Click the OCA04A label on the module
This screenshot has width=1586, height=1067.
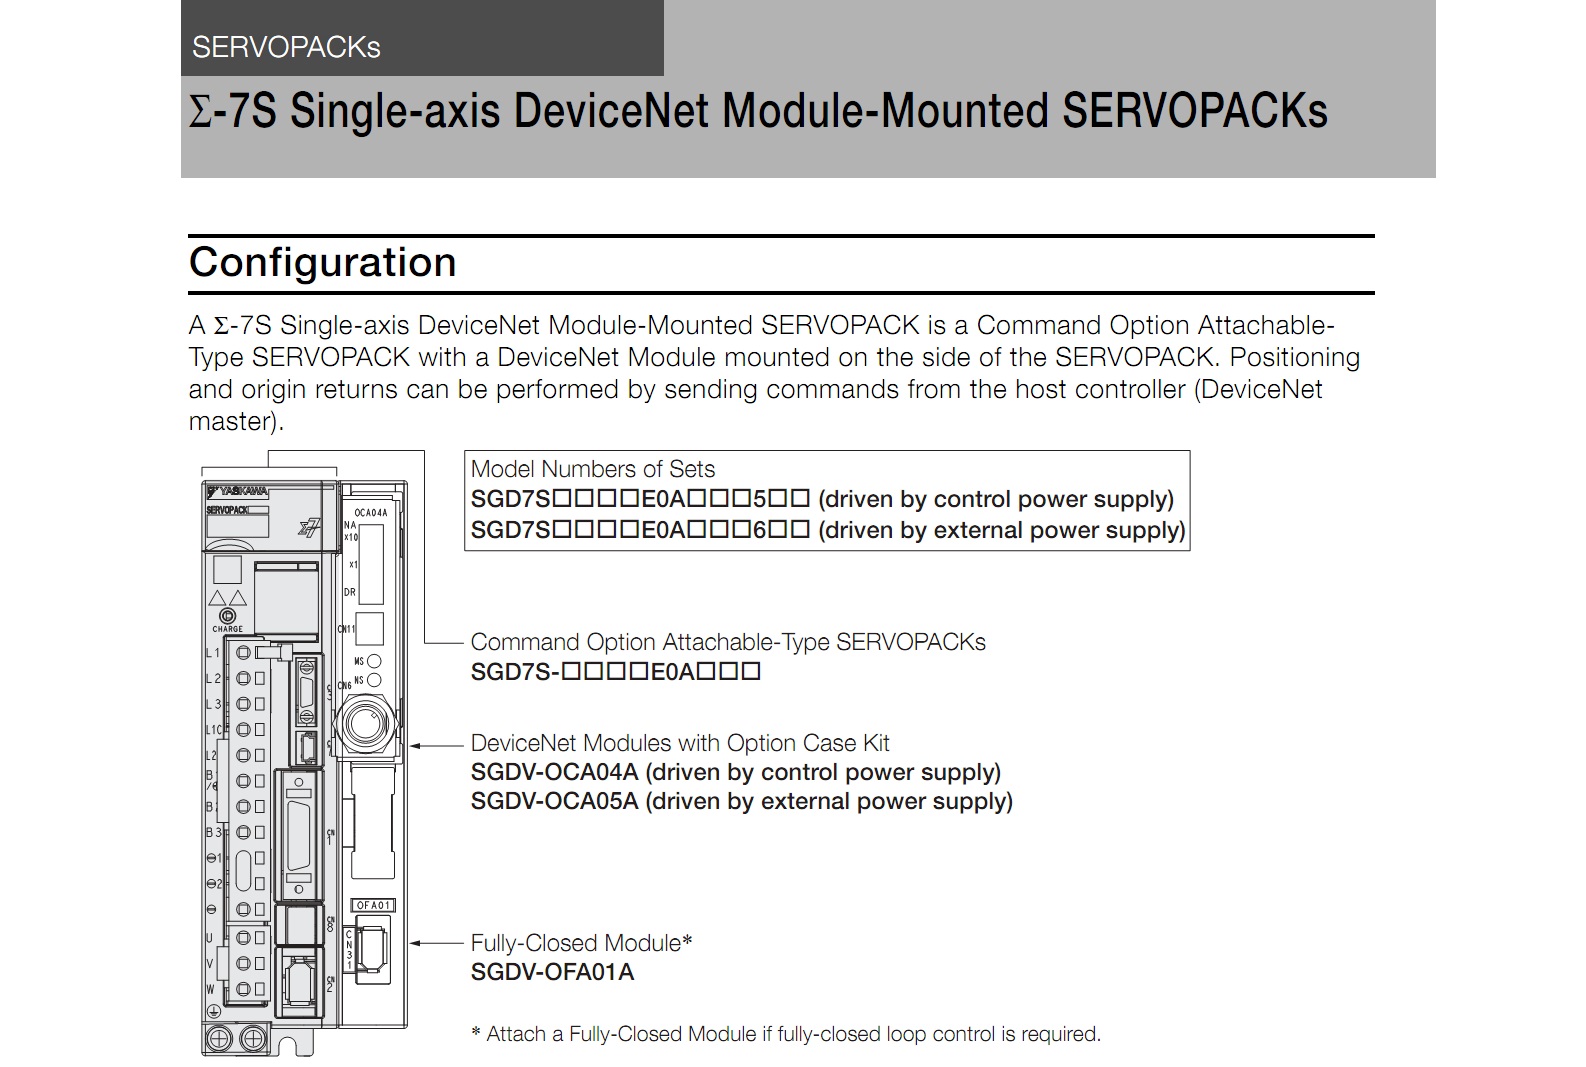click(371, 513)
